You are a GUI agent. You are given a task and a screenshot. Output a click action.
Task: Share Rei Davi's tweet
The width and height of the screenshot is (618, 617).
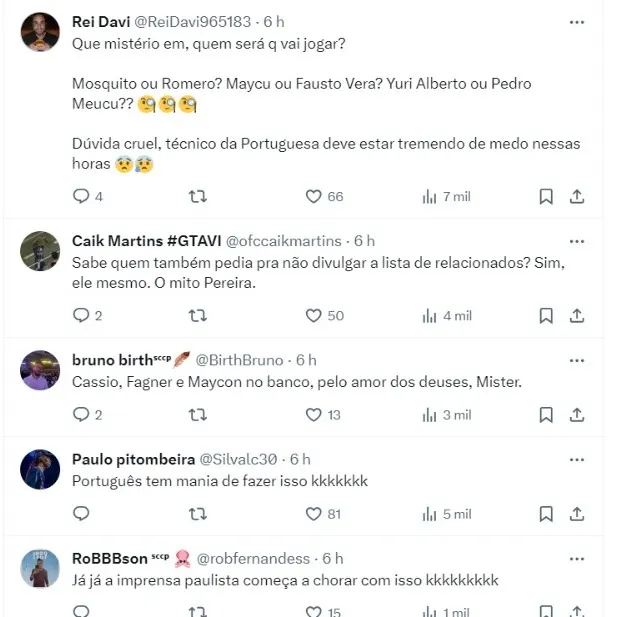(577, 197)
